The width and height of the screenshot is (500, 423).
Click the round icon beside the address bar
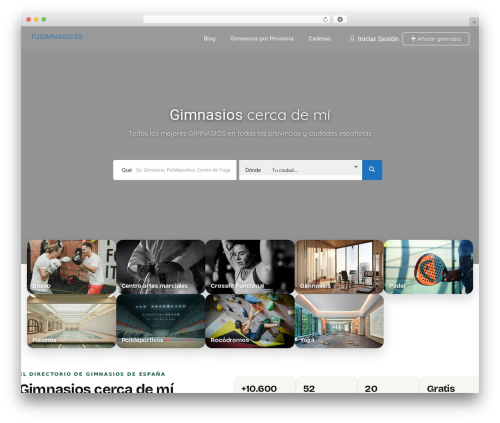pyautogui.click(x=340, y=19)
